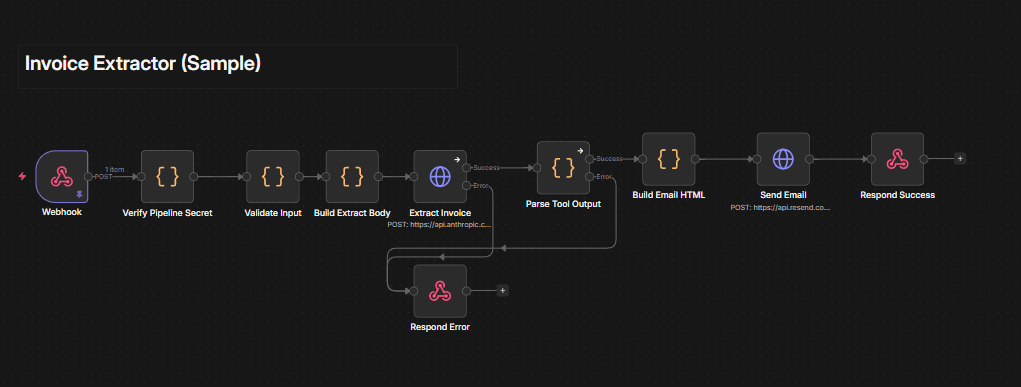Add a node after Respond Success
This screenshot has height=387, width=1021.
(960, 158)
